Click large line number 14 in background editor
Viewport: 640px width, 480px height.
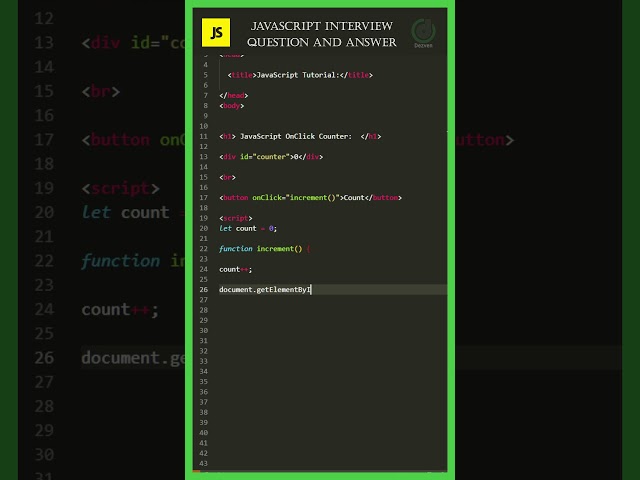(44, 67)
